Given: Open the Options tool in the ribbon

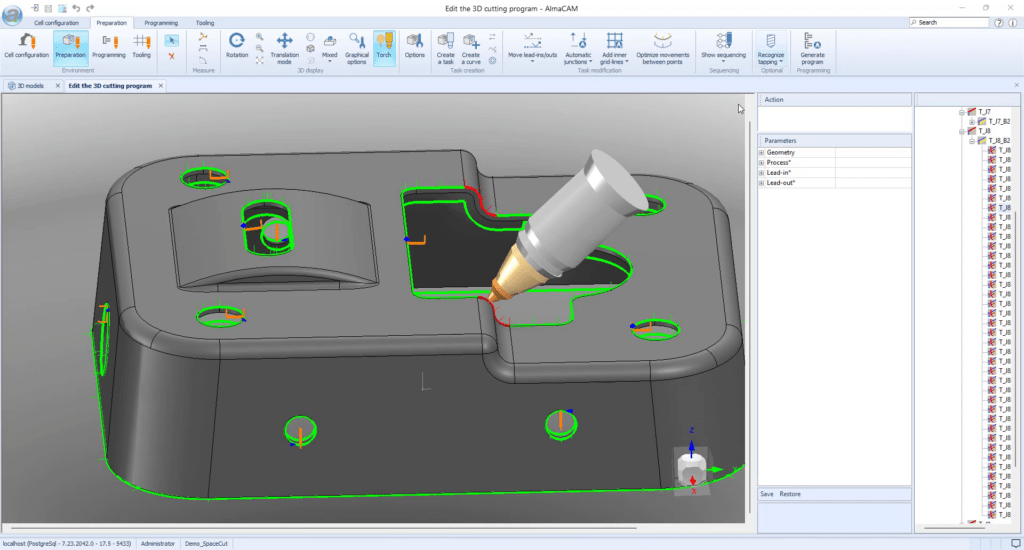Looking at the screenshot, I should 414,47.
